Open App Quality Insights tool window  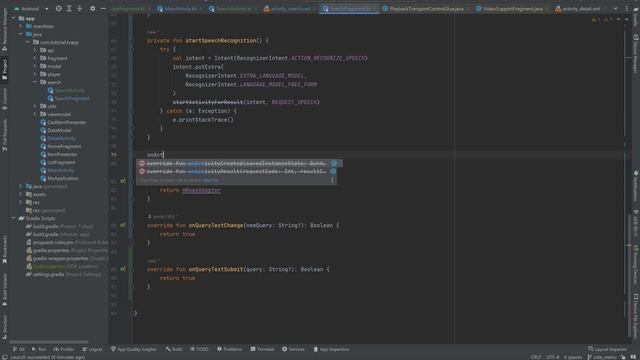tap(133, 349)
